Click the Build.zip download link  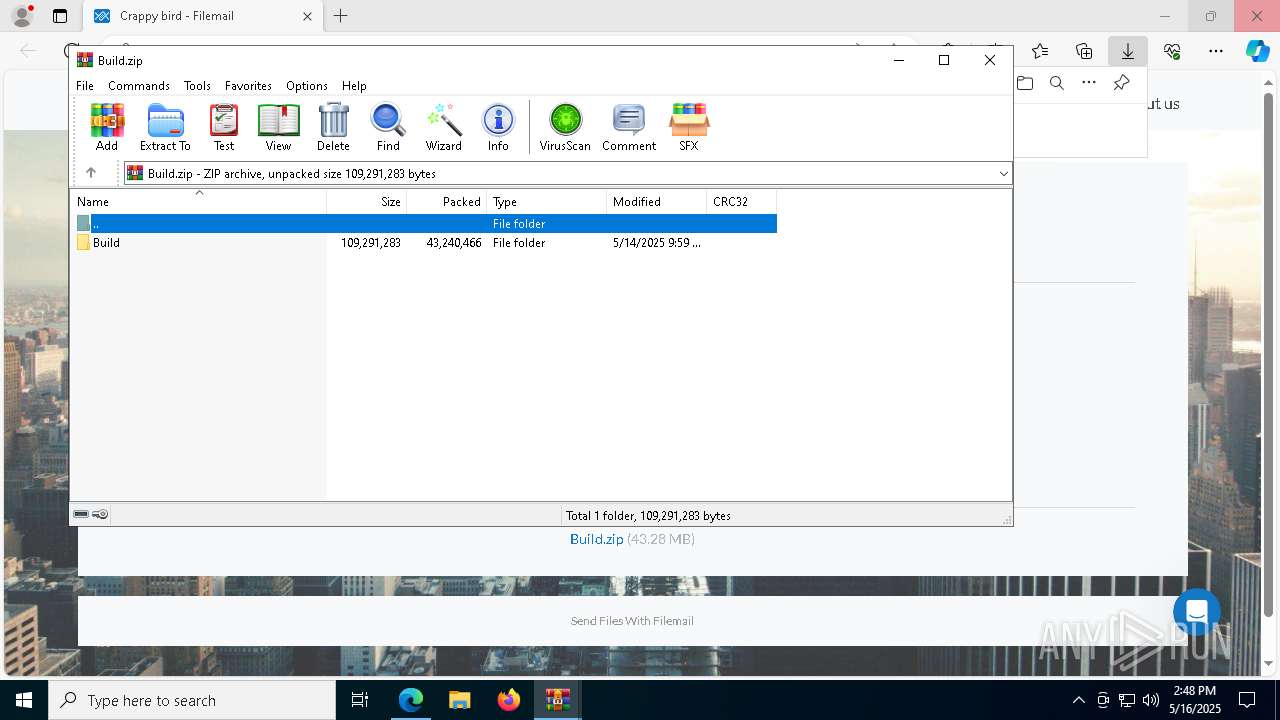597,539
